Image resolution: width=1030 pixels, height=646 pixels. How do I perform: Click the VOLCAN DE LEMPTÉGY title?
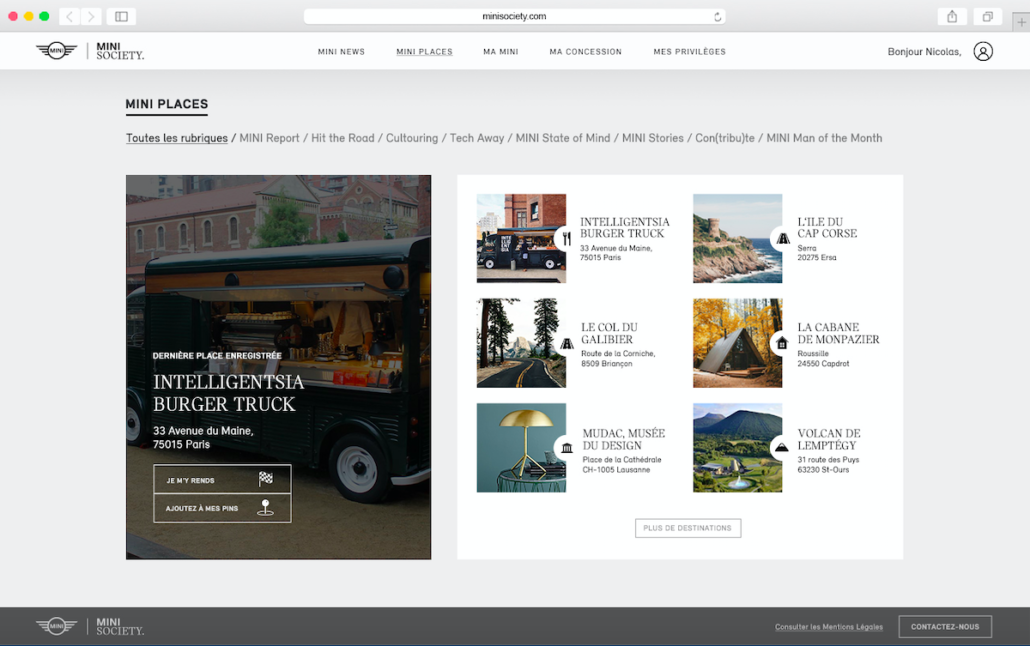tap(828, 439)
